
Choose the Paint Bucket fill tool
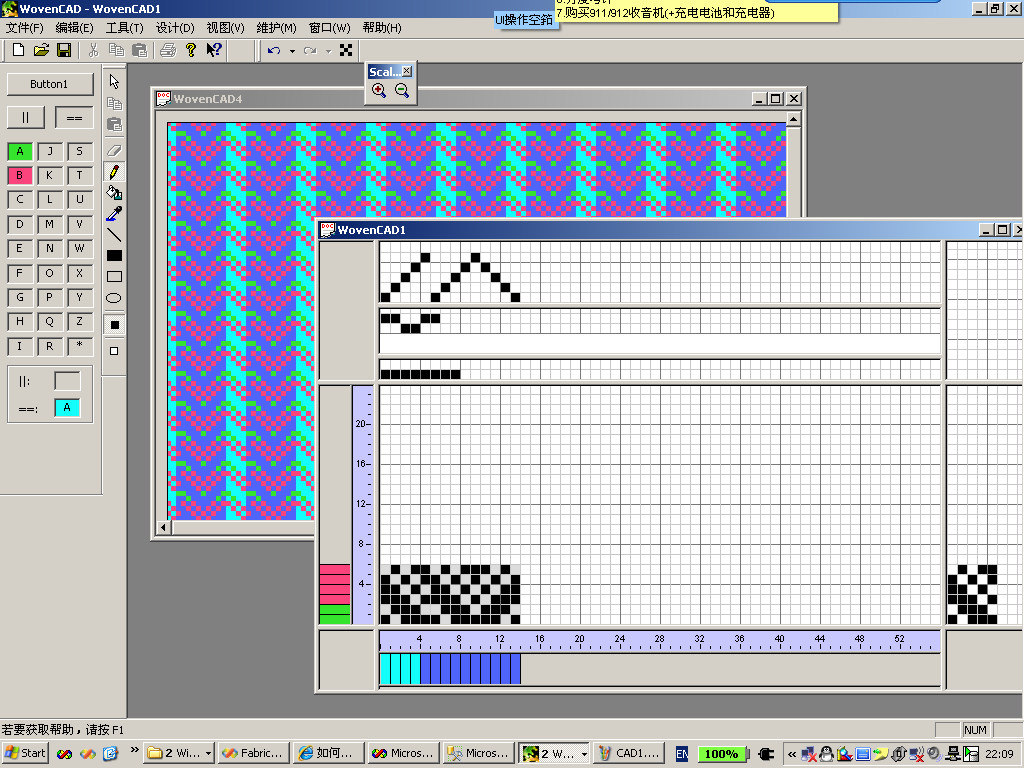(114, 193)
